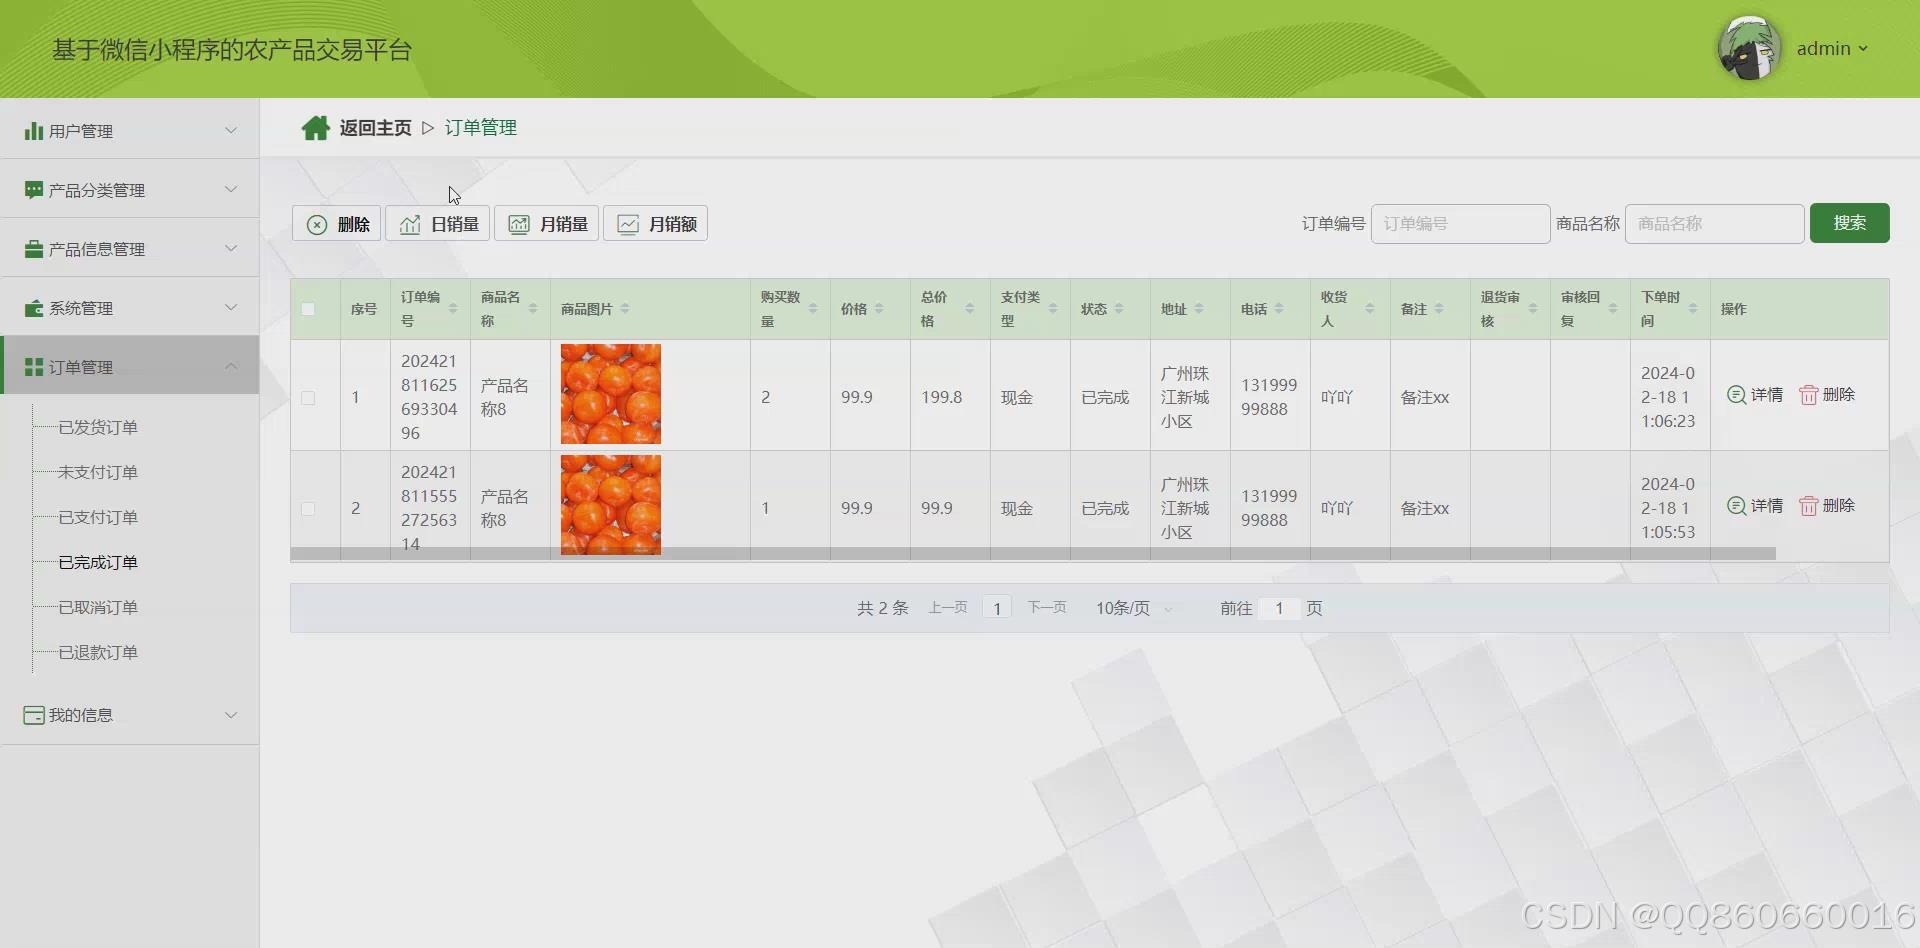Click the green 搜索 button
The image size is (1920, 948).
pos(1849,223)
